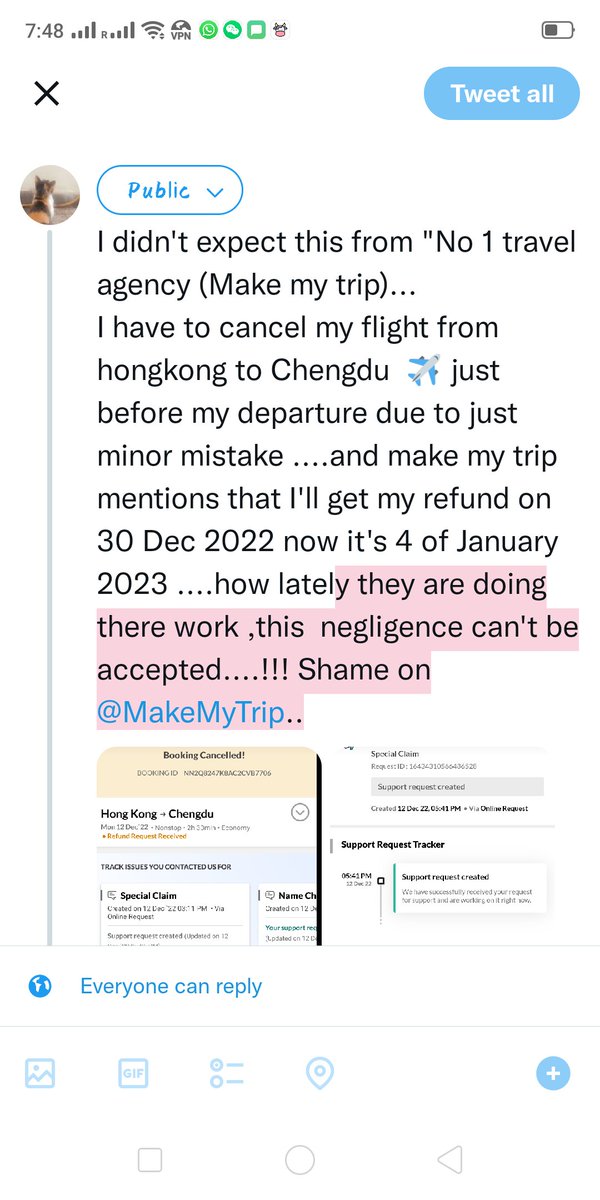Open the GIF picker icon
The image size is (600, 1200).
[x=133, y=1074]
